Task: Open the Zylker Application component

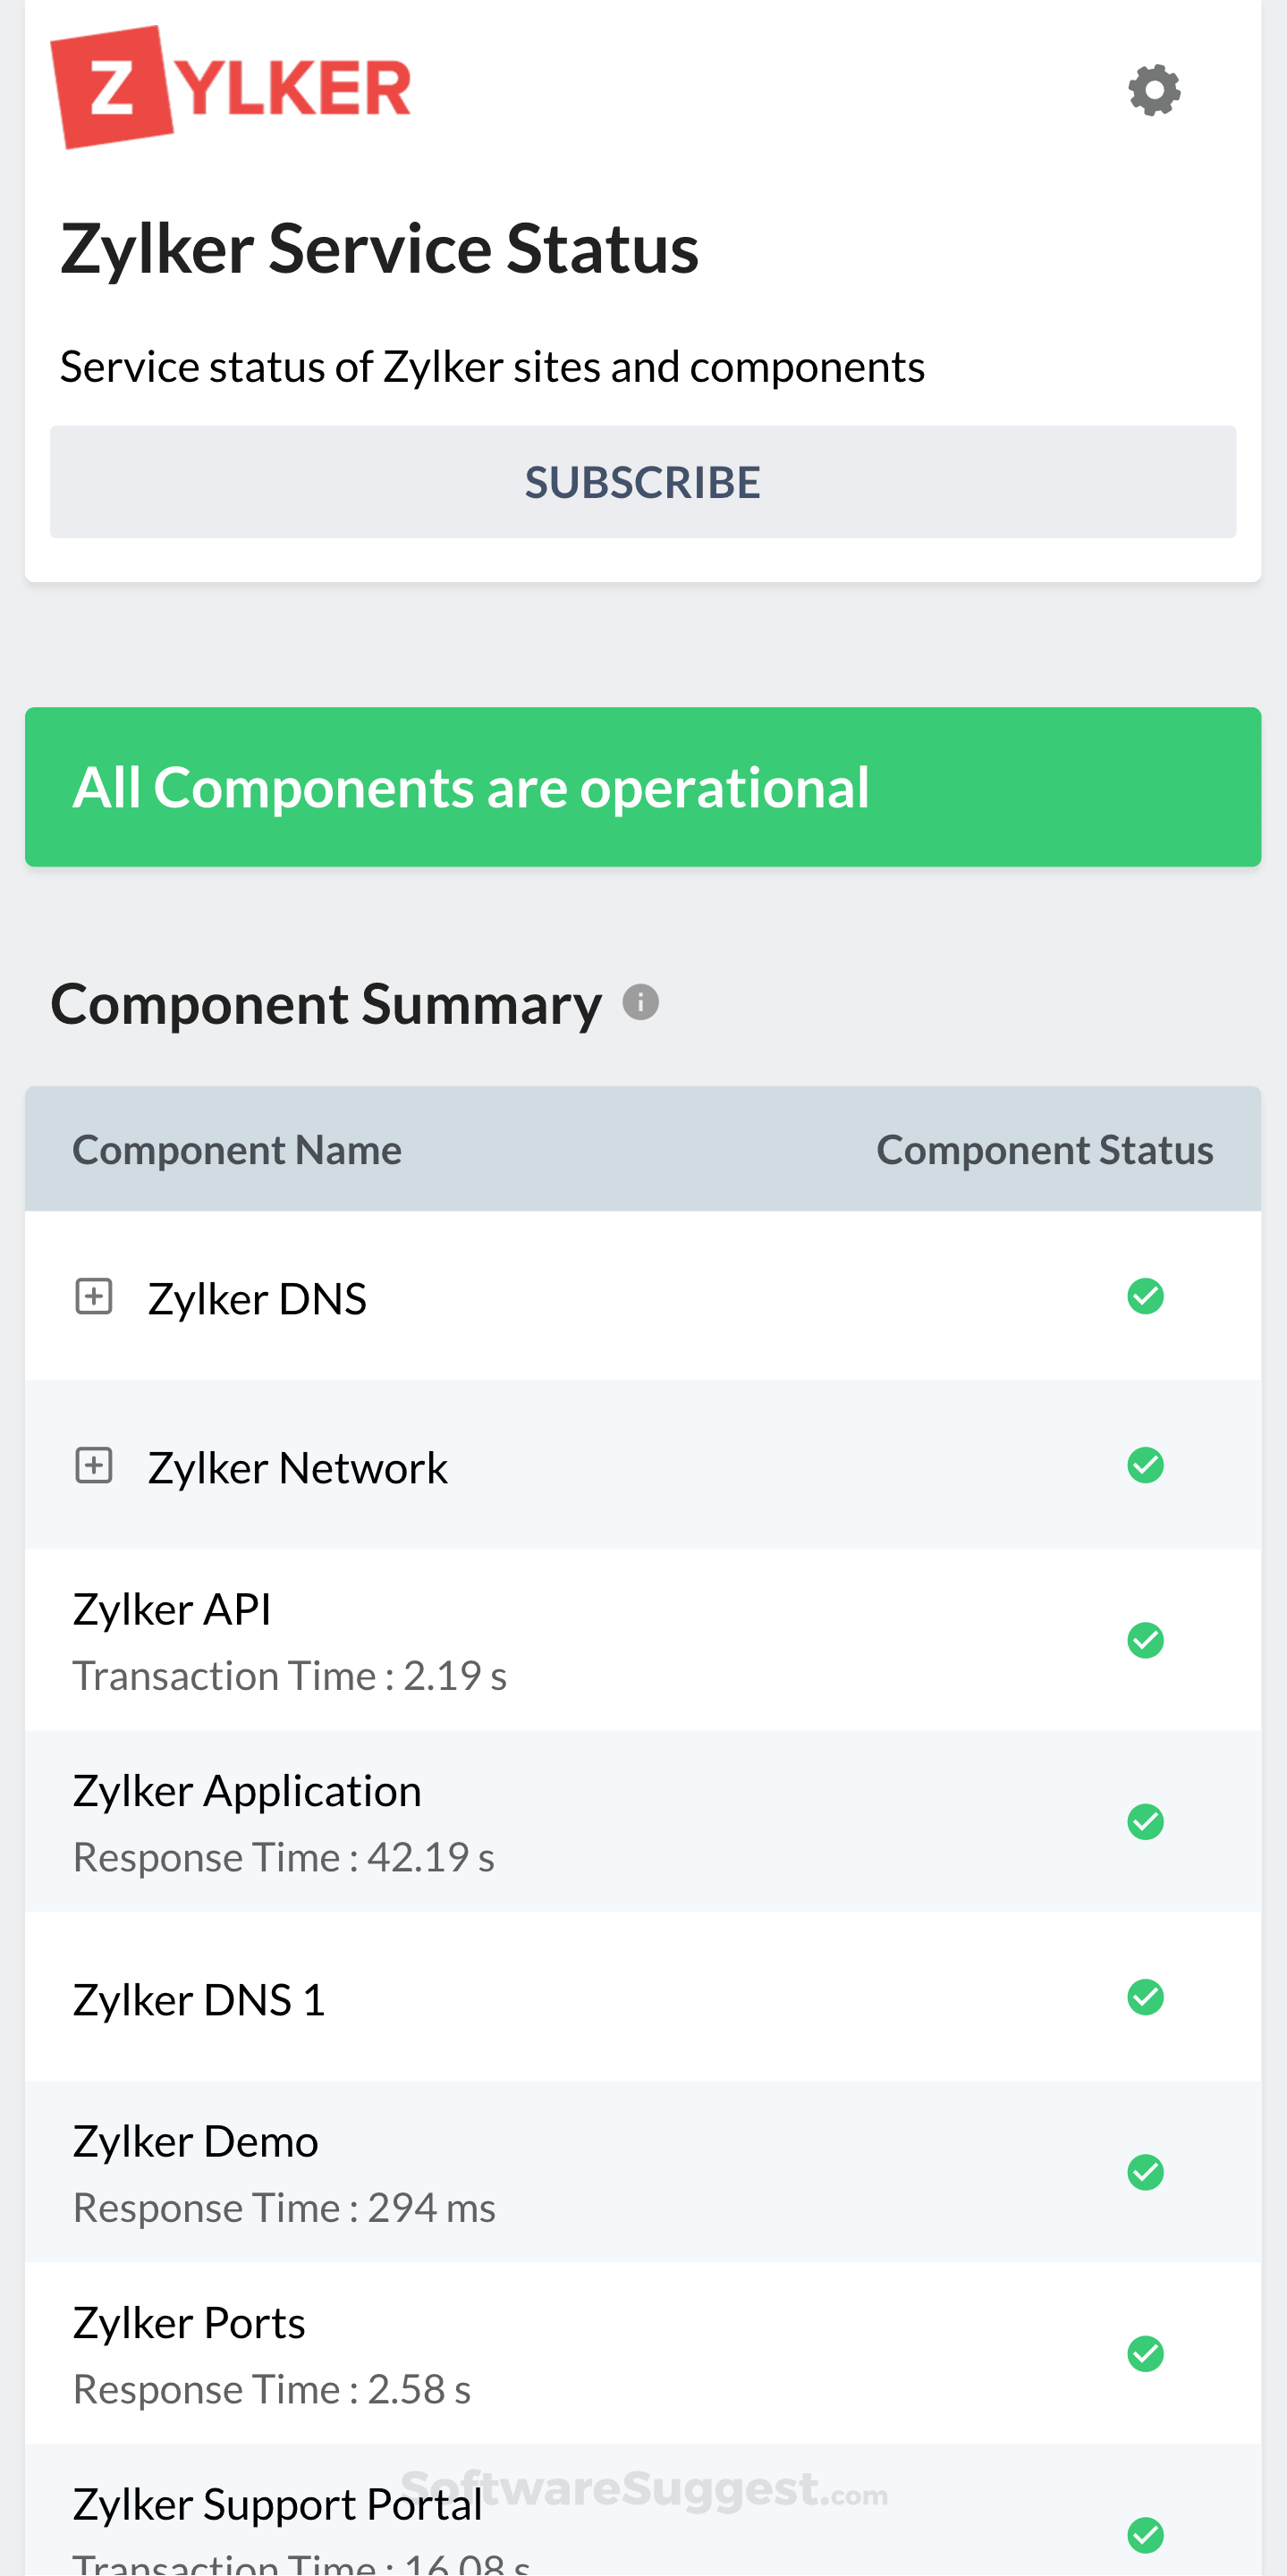Action: point(247,1790)
